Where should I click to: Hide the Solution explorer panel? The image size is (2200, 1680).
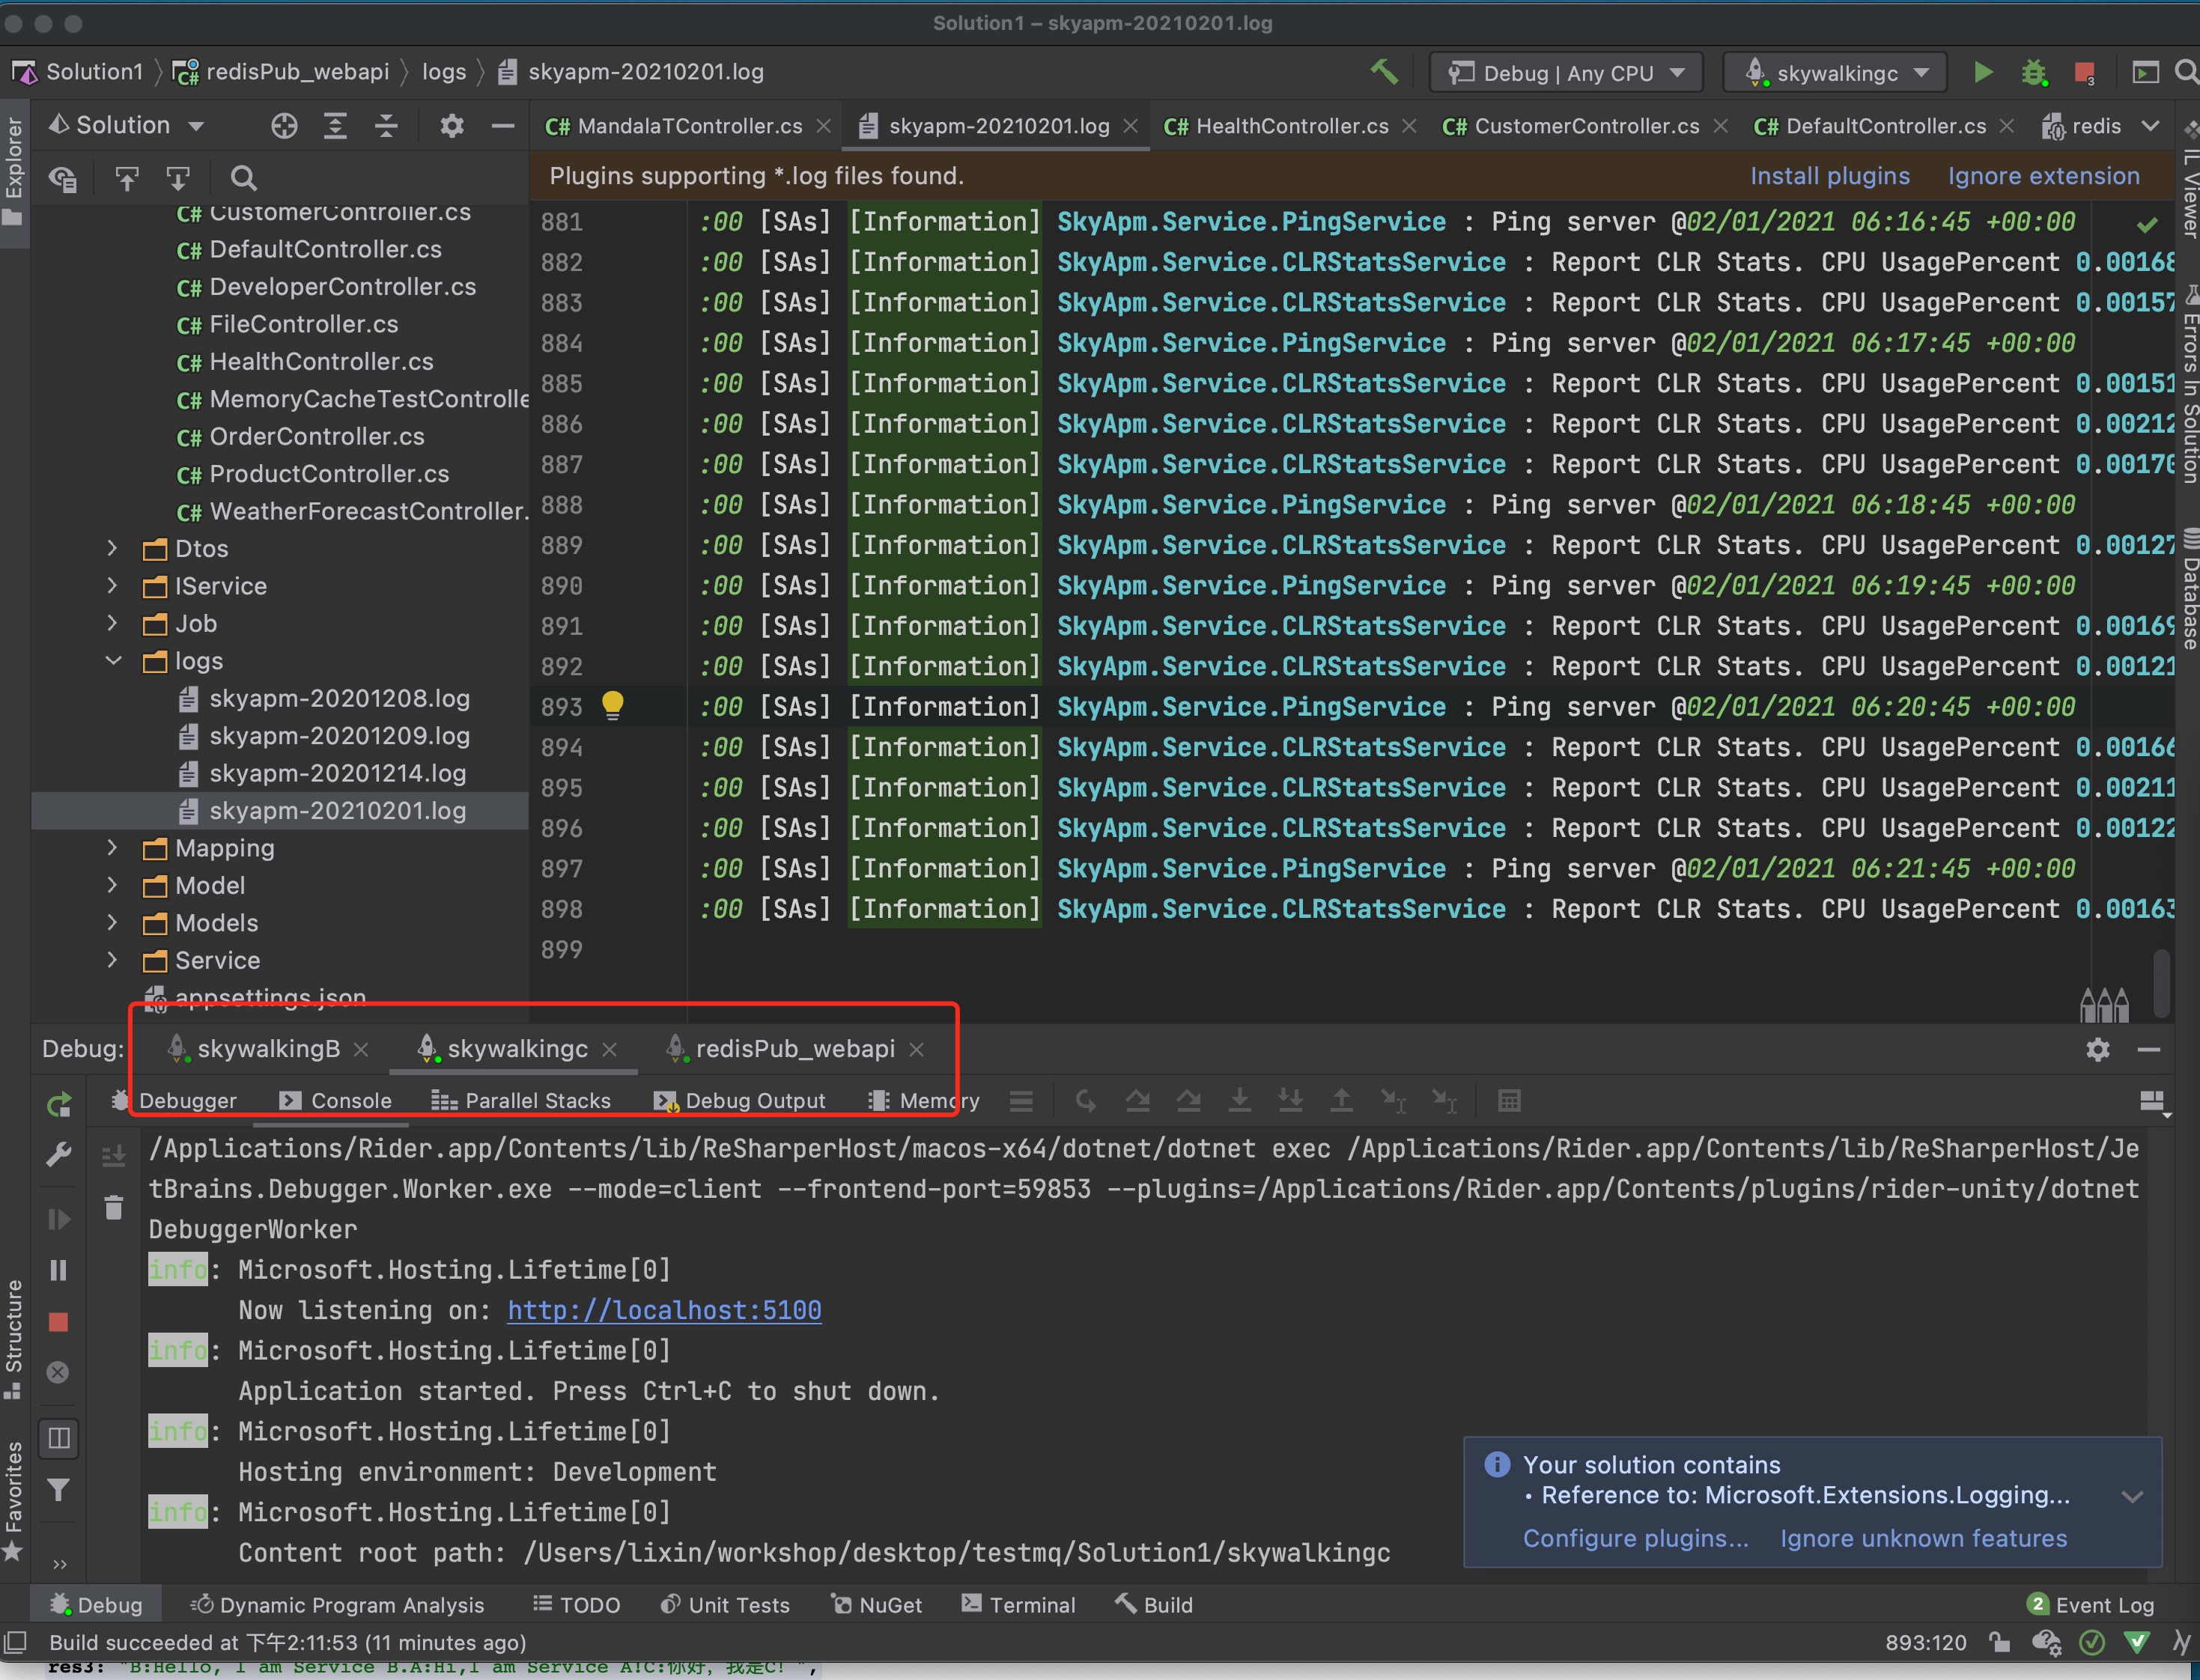[x=503, y=126]
